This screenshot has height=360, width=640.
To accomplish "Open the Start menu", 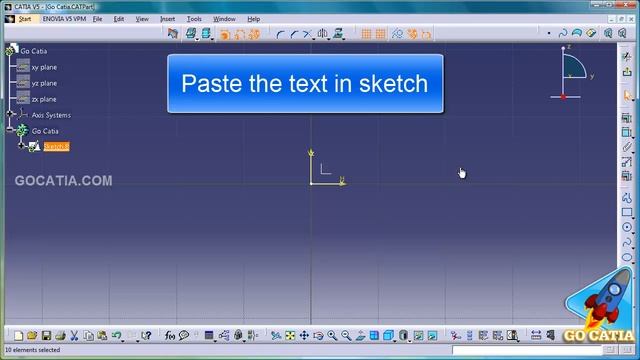I will coord(24,19).
